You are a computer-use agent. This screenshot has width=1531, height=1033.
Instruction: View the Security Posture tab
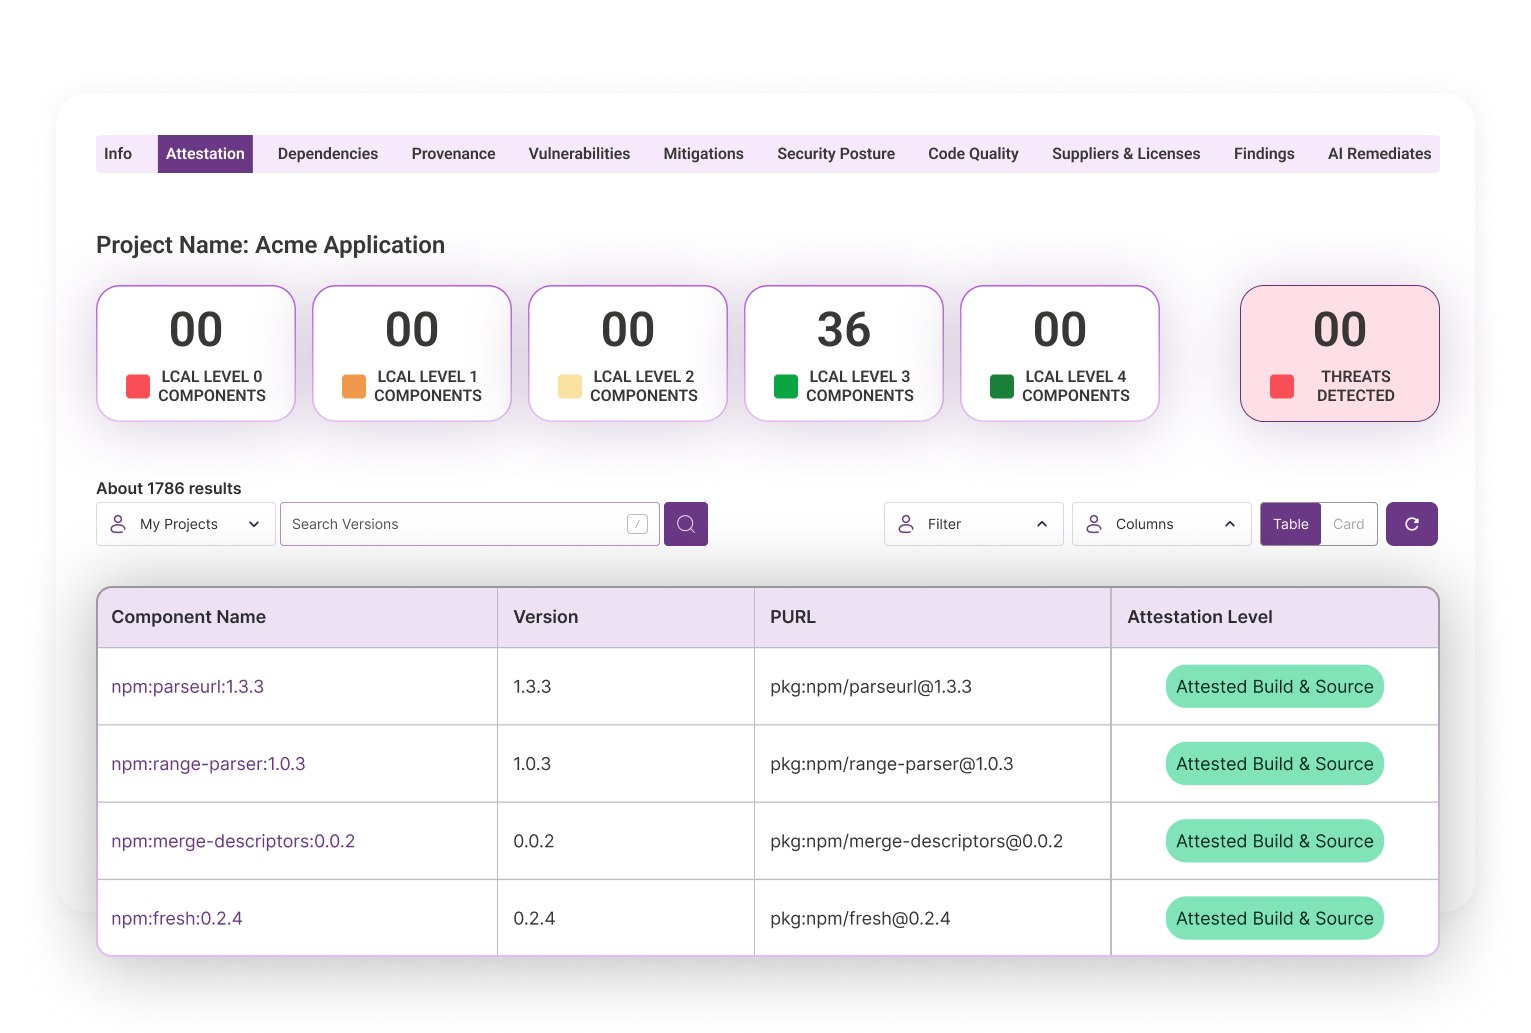[x=836, y=154]
